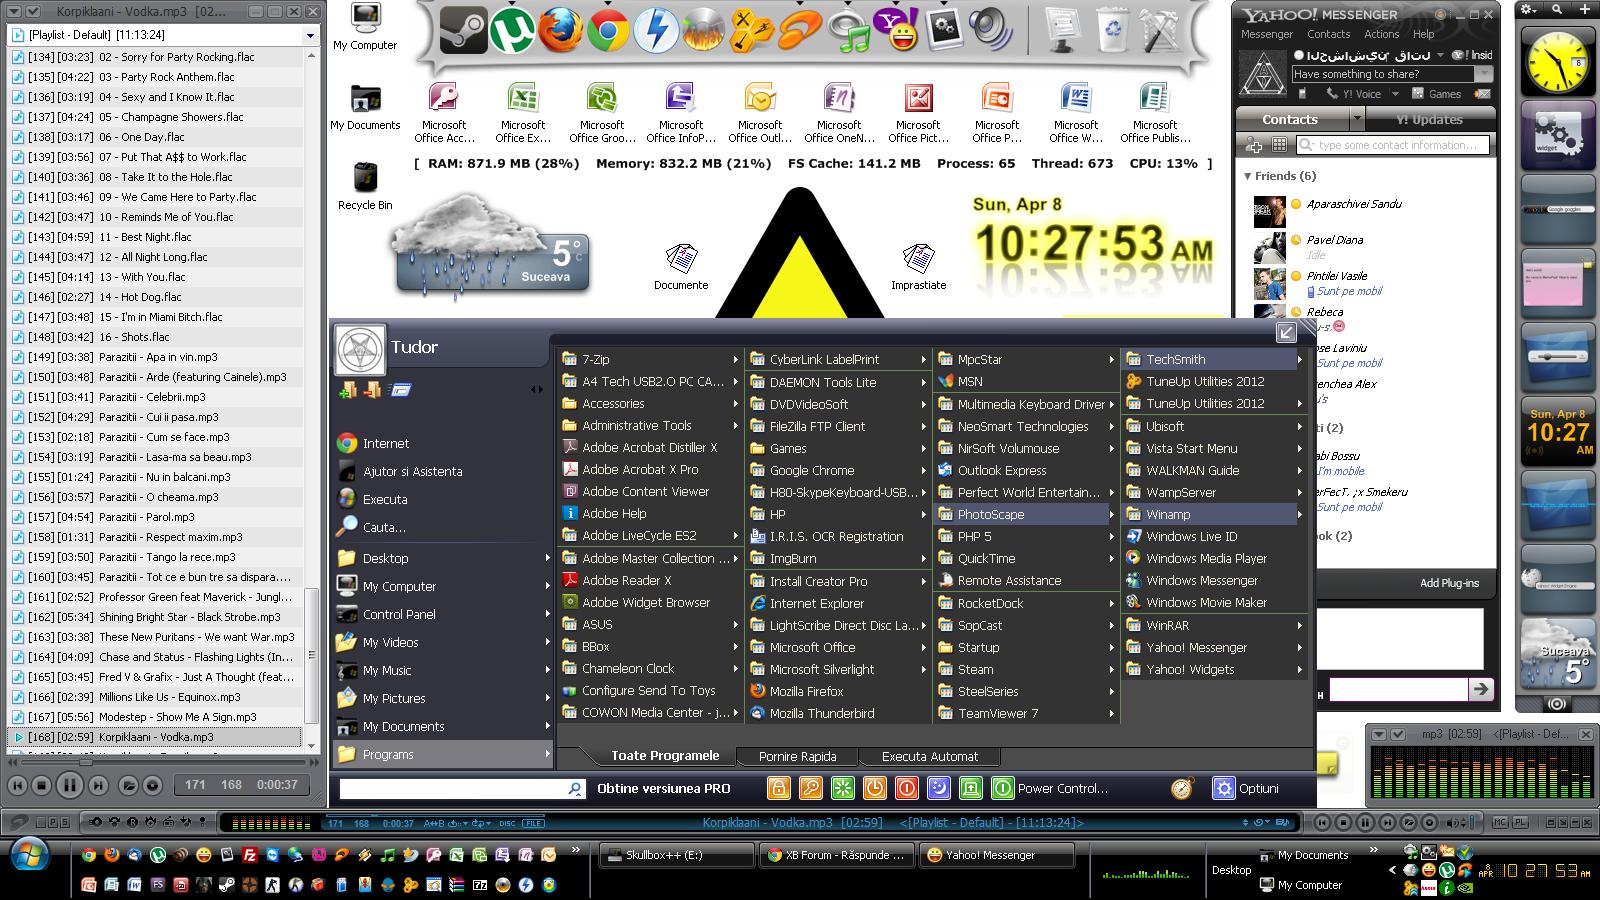1600x900 pixels.
Task: Click the sleep moon icon in start menu
Action: (938, 788)
